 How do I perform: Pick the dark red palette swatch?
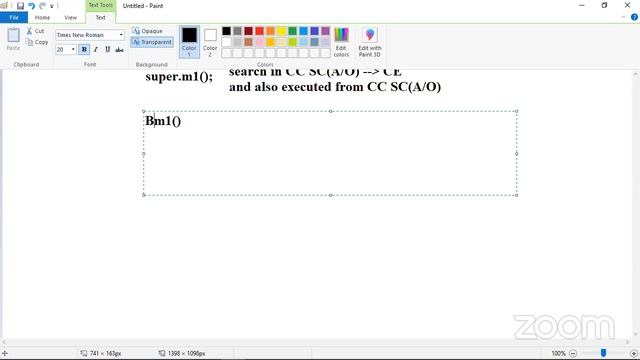tap(249, 31)
